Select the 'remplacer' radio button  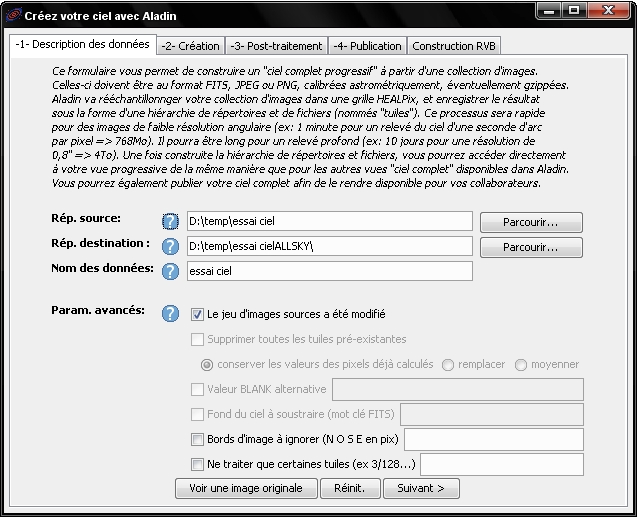[x=448, y=365]
